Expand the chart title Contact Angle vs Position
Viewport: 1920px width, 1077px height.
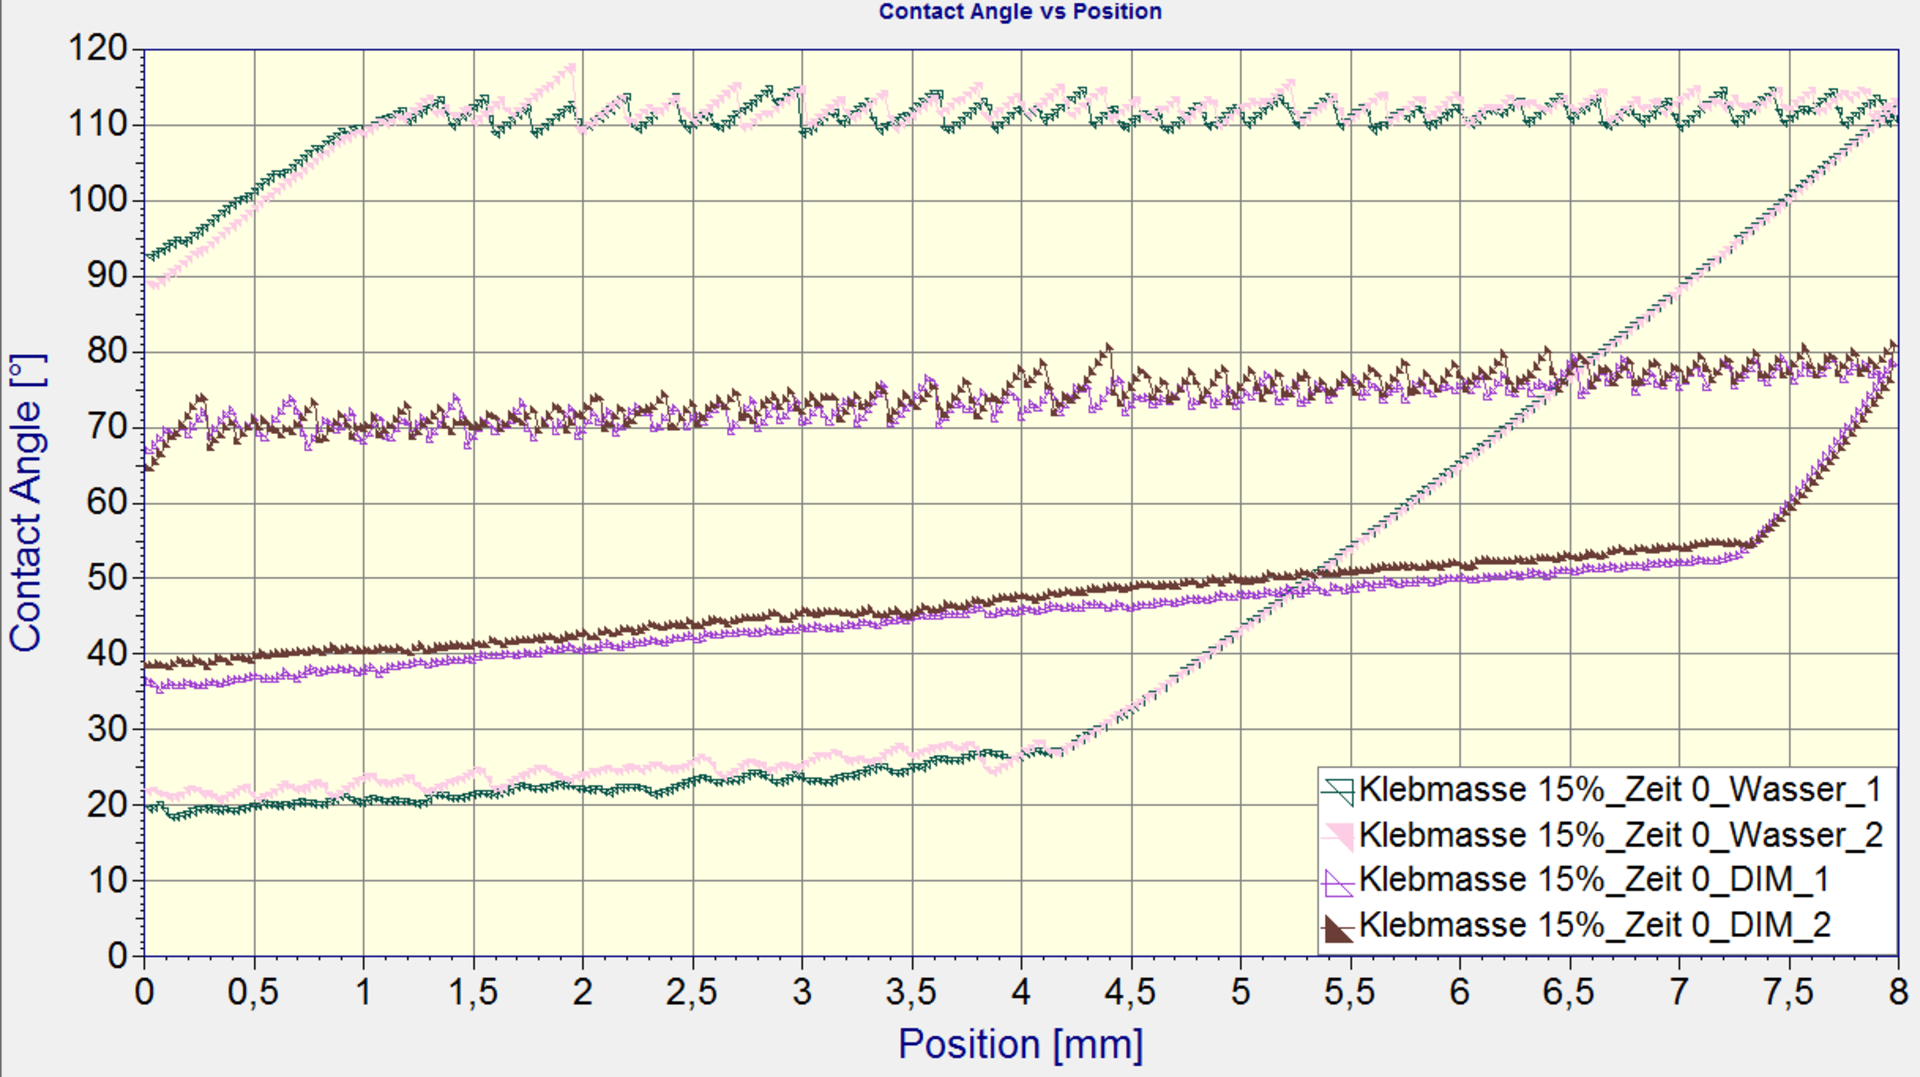tap(1019, 12)
